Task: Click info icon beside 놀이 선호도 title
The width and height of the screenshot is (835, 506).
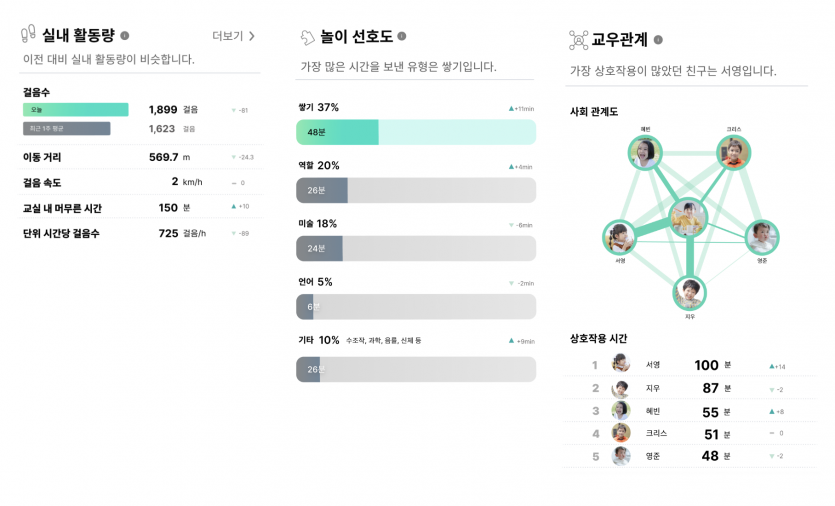Action: [x=402, y=36]
